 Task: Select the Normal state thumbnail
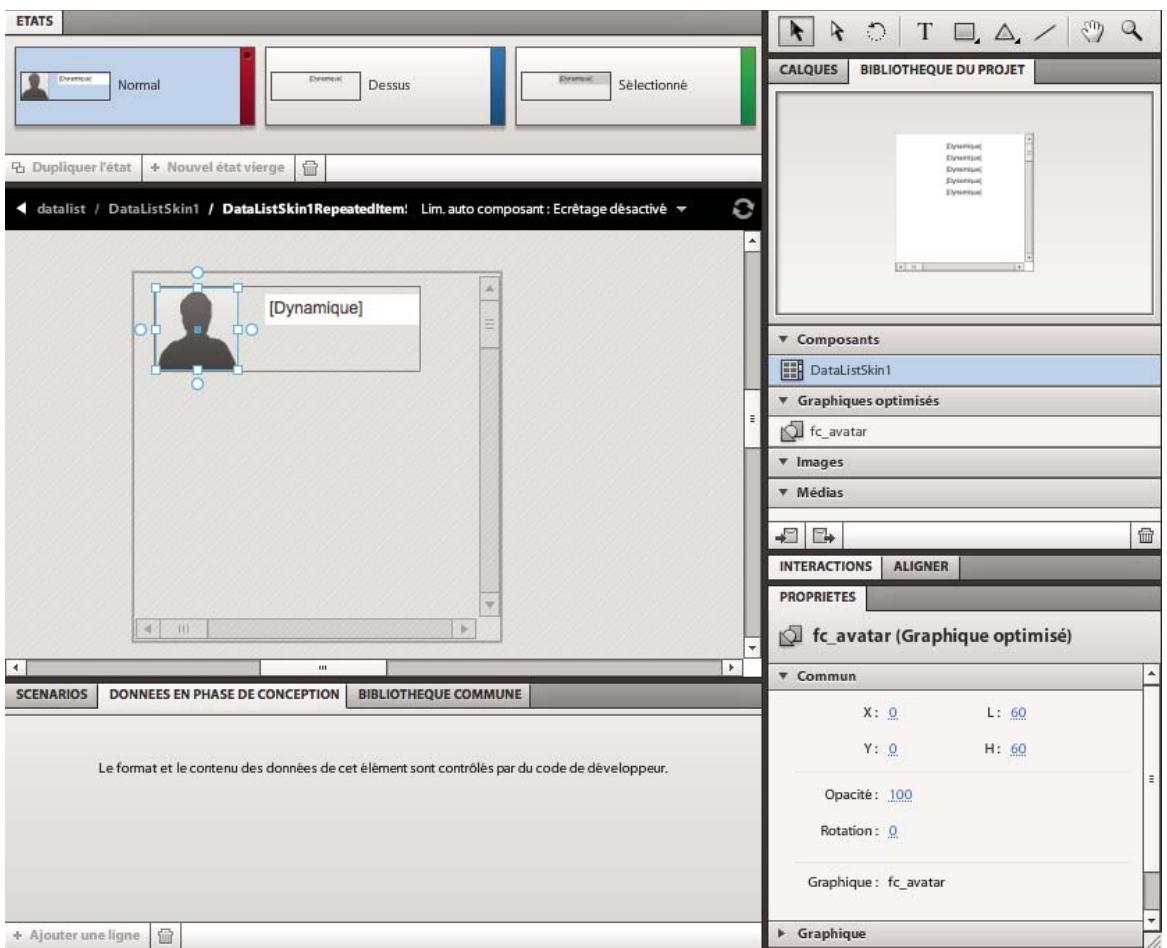click(135, 86)
